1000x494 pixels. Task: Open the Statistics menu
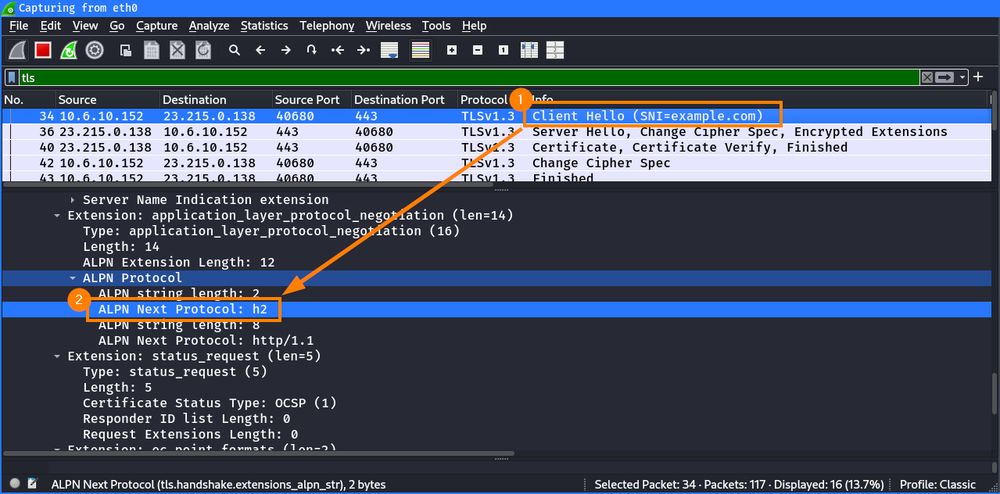pyautogui.click(x=264, y=25)
